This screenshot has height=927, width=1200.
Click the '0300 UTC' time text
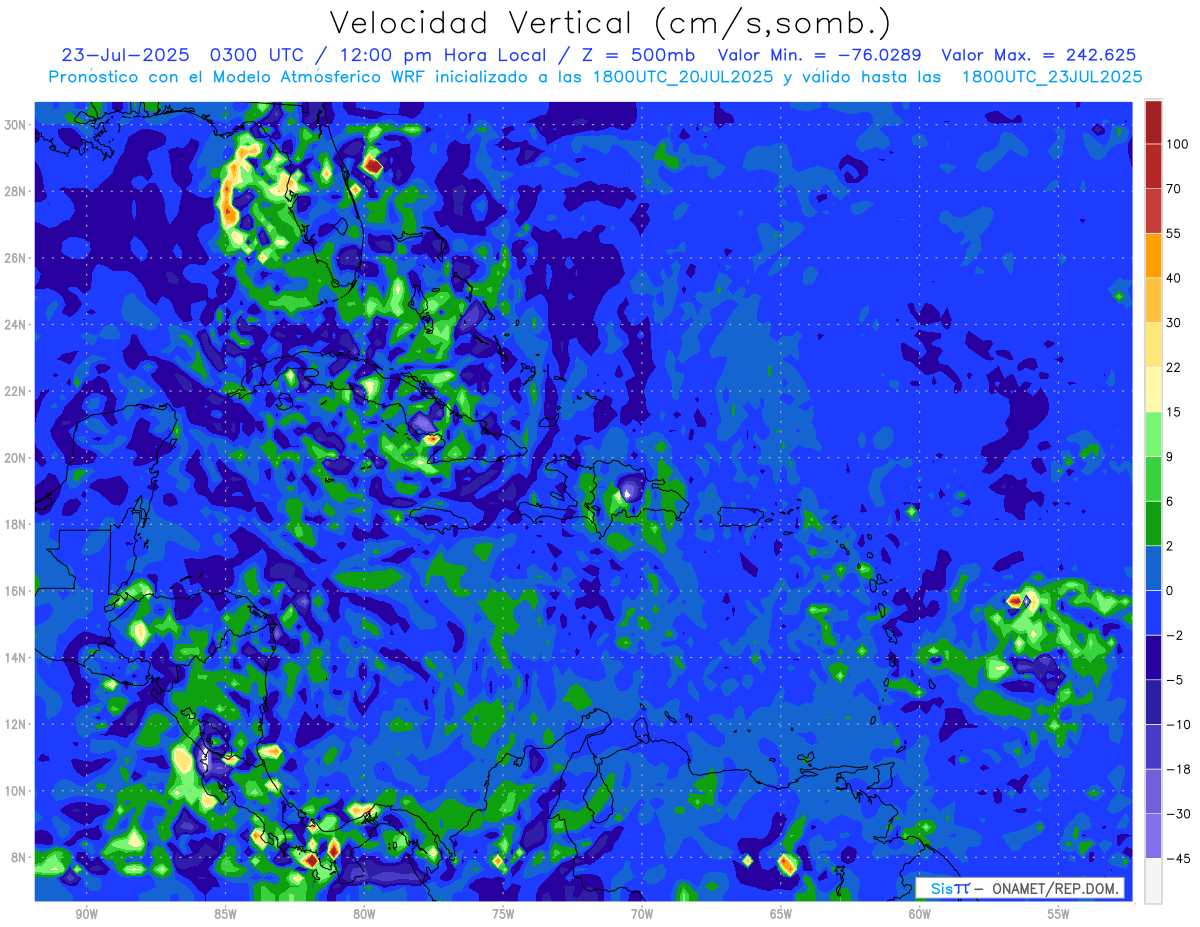click(262, 55)
